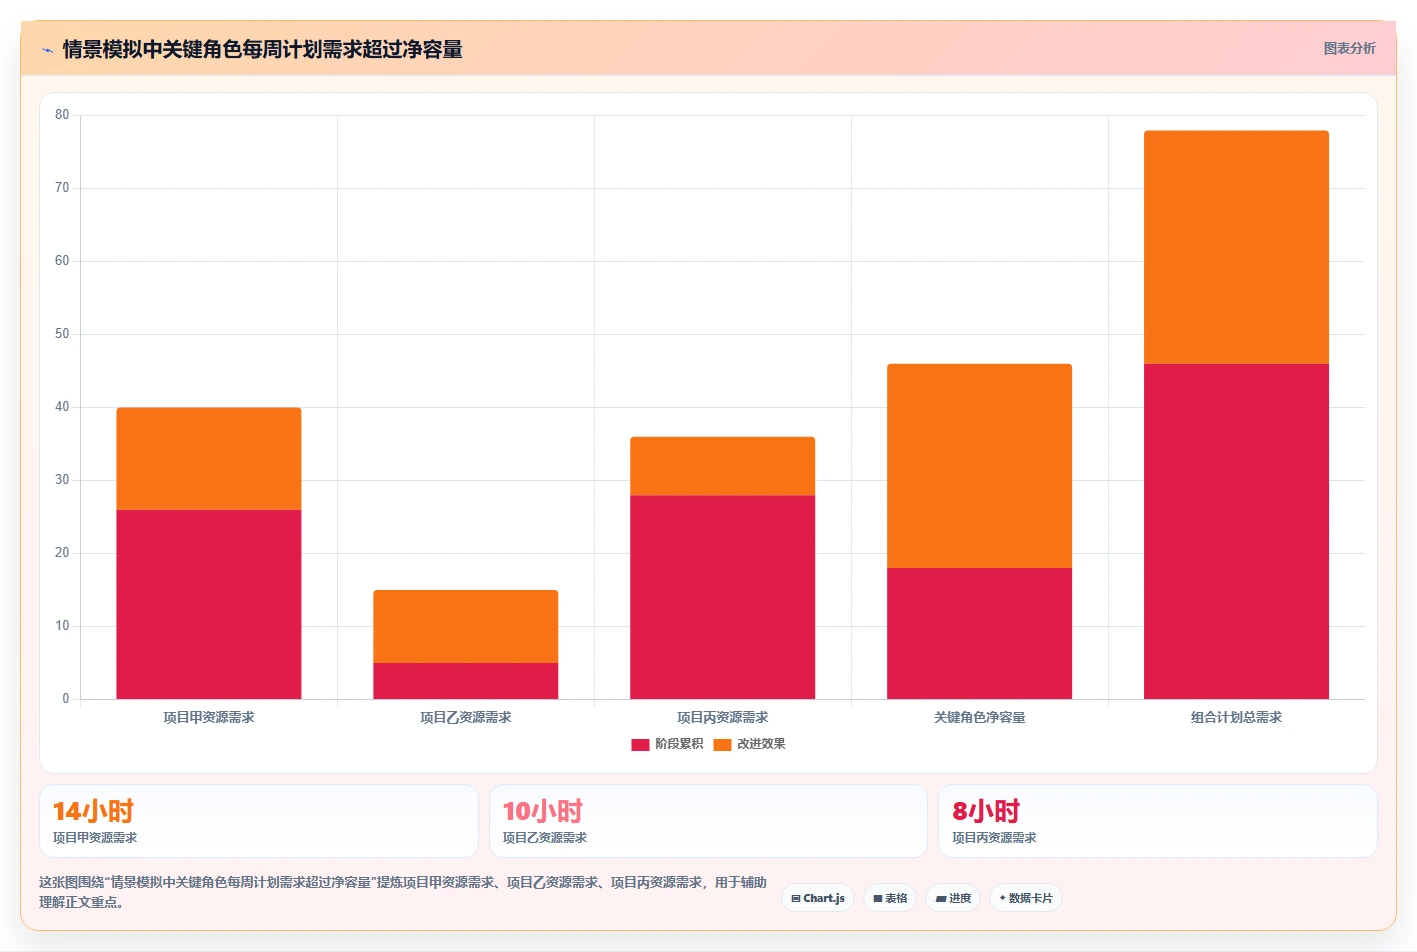Click the 10小时 value in the data card
Viewport: 1417px width, 952px height.
pyautogui.click(x=543, y=811)
